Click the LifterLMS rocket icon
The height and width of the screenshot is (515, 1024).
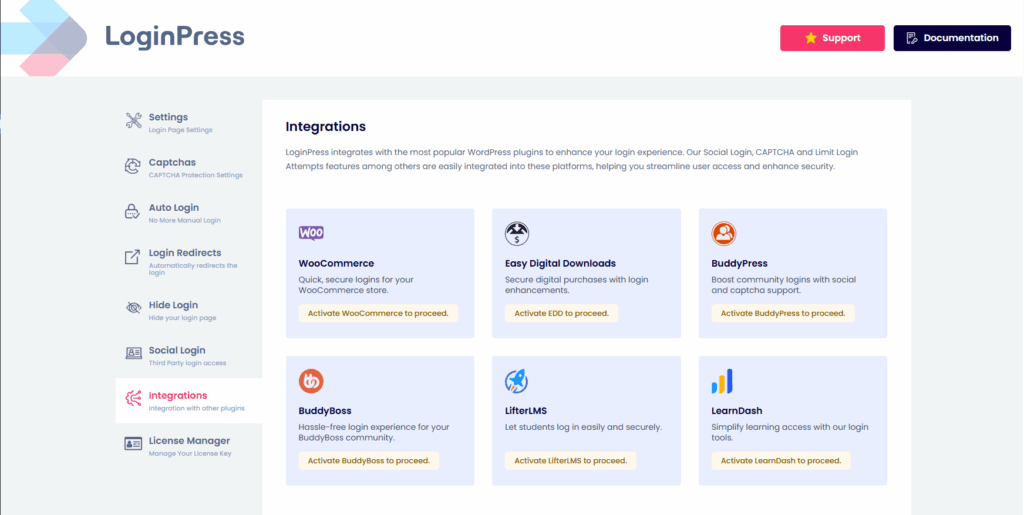pos(517,381)
